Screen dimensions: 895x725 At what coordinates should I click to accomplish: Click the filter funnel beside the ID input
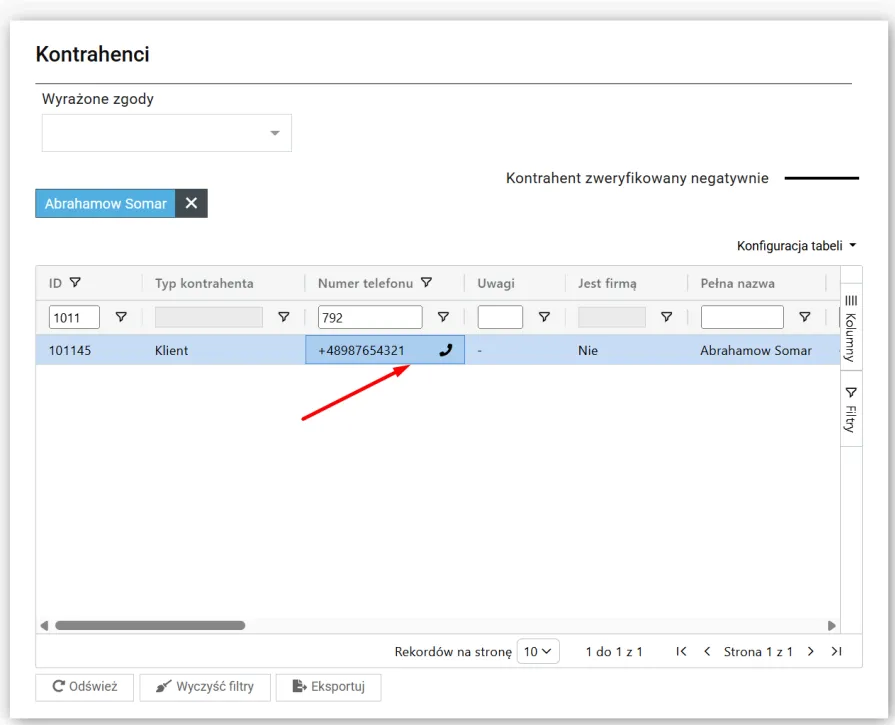[x=121, y=317]
